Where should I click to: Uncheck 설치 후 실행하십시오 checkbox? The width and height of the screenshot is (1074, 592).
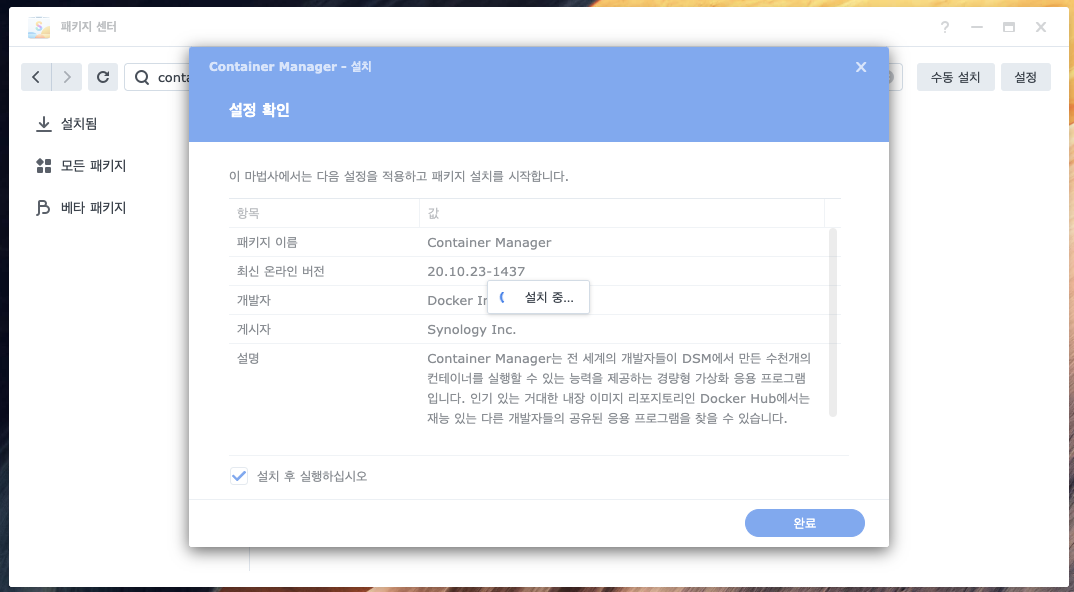pos(238,476)
